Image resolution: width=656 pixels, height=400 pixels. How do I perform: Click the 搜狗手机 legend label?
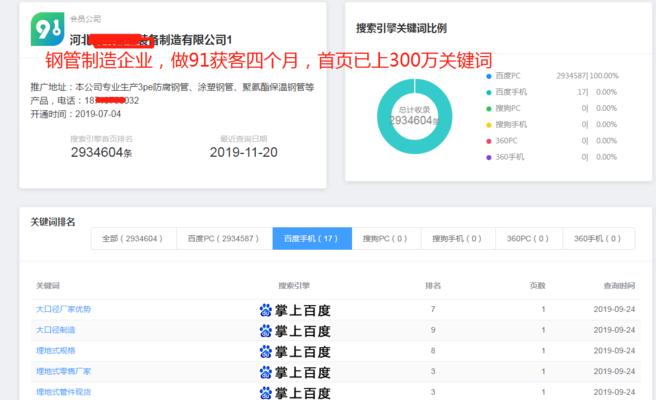coord(511,125)
